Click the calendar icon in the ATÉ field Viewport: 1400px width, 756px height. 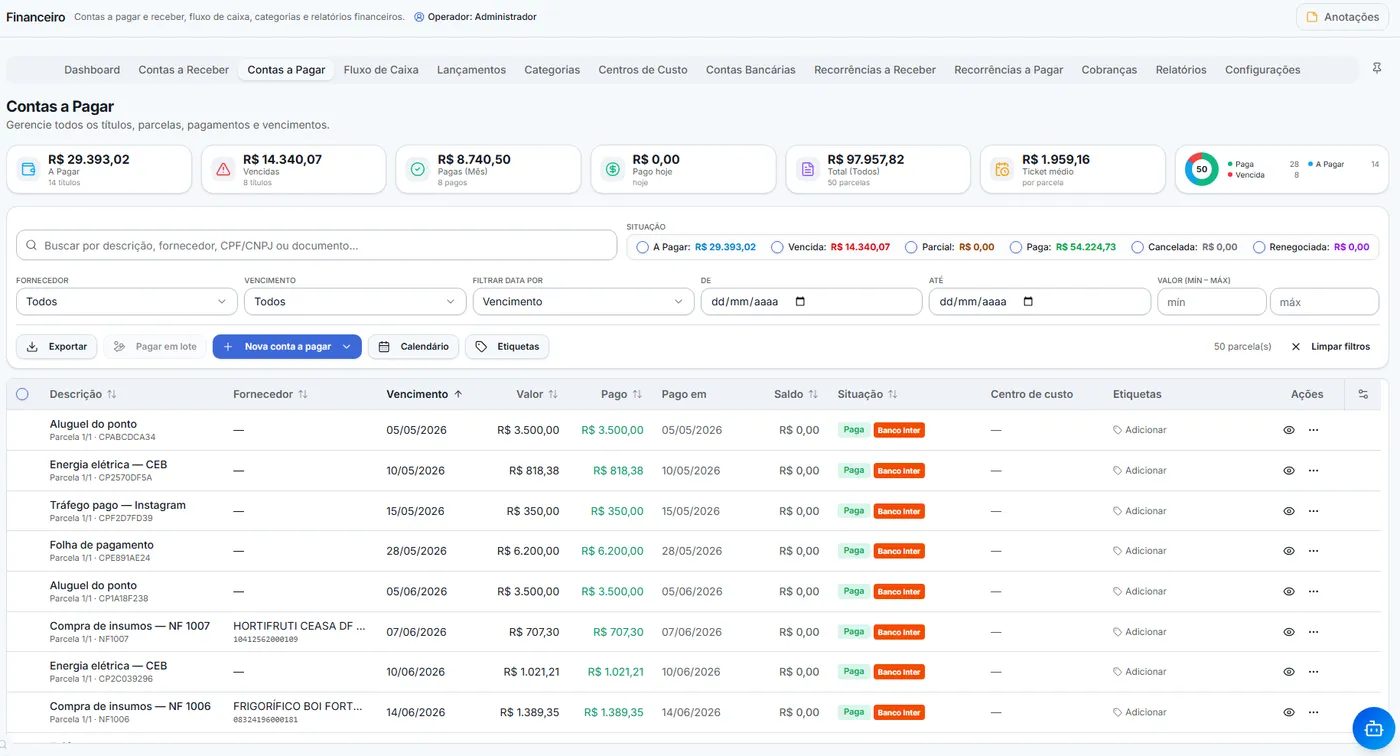[1028, 301]
